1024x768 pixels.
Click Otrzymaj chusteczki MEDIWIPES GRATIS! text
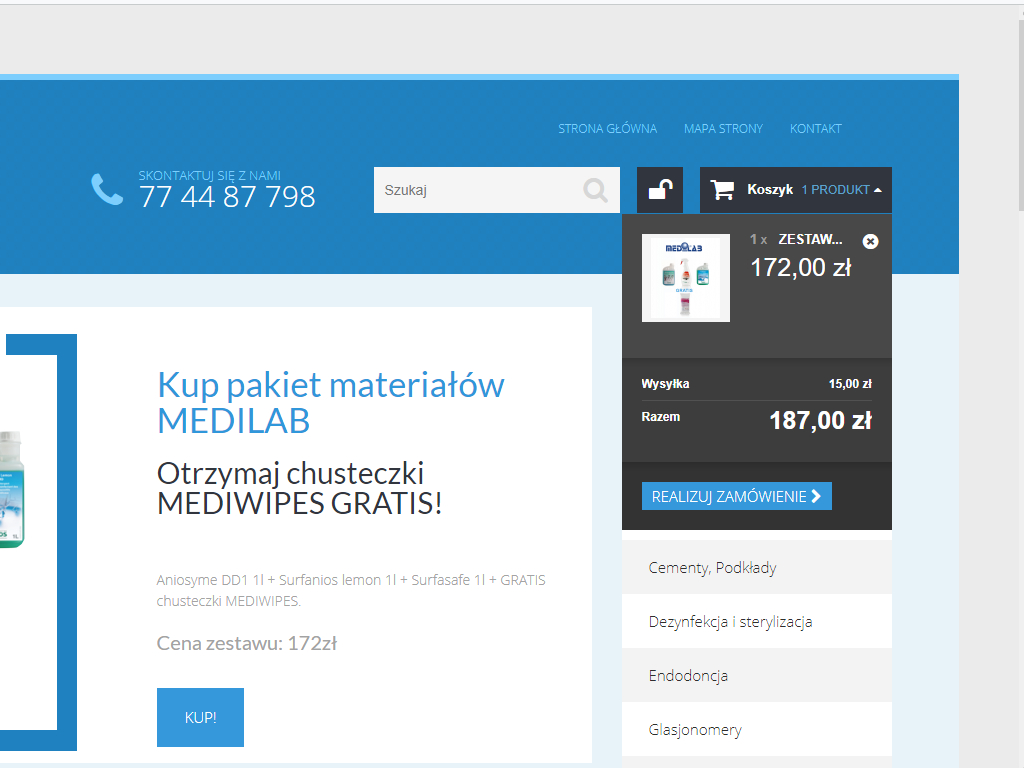pyautogui.click(x=300, y=488)
